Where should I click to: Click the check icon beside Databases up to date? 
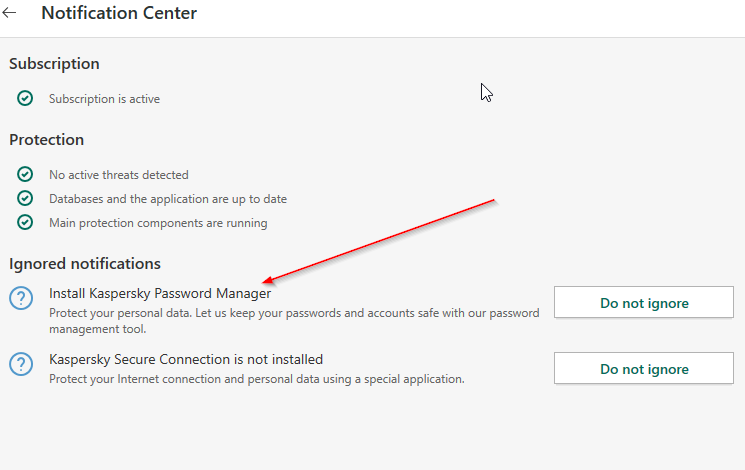click(x=25, y=198)
